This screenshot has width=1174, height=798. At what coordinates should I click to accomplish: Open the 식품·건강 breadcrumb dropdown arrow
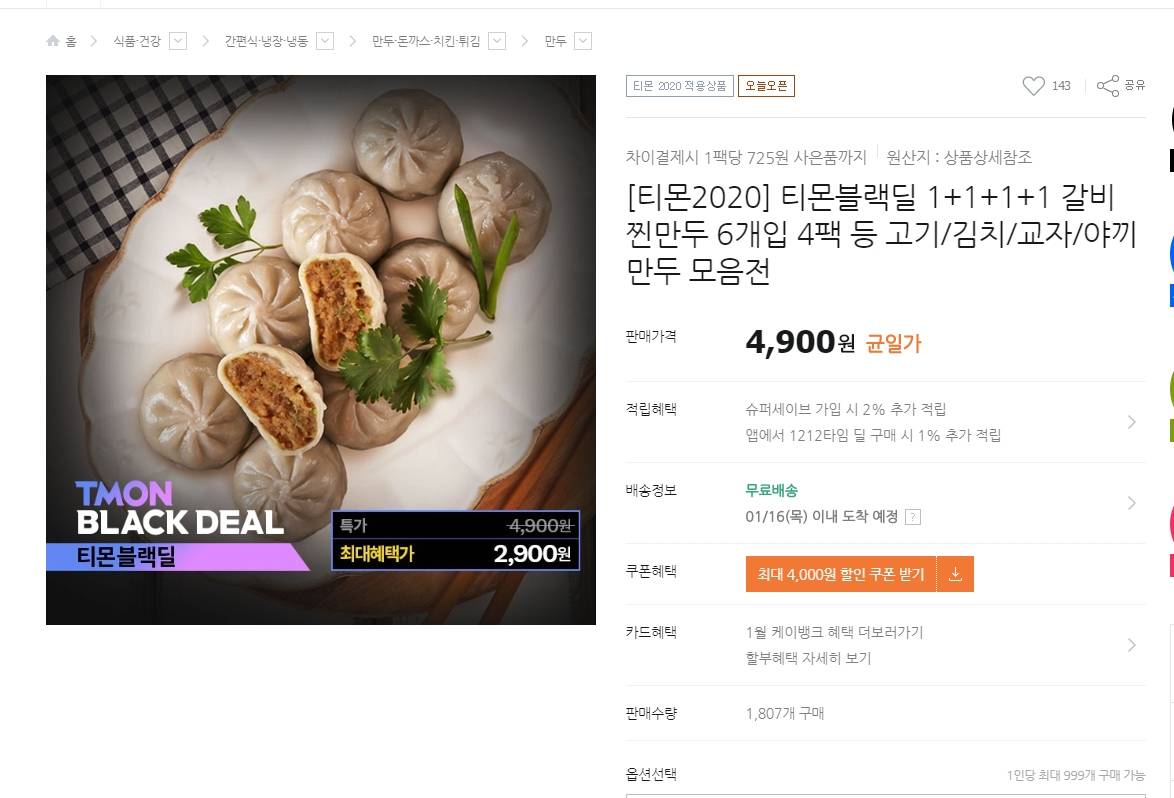[x=178, y=41]
